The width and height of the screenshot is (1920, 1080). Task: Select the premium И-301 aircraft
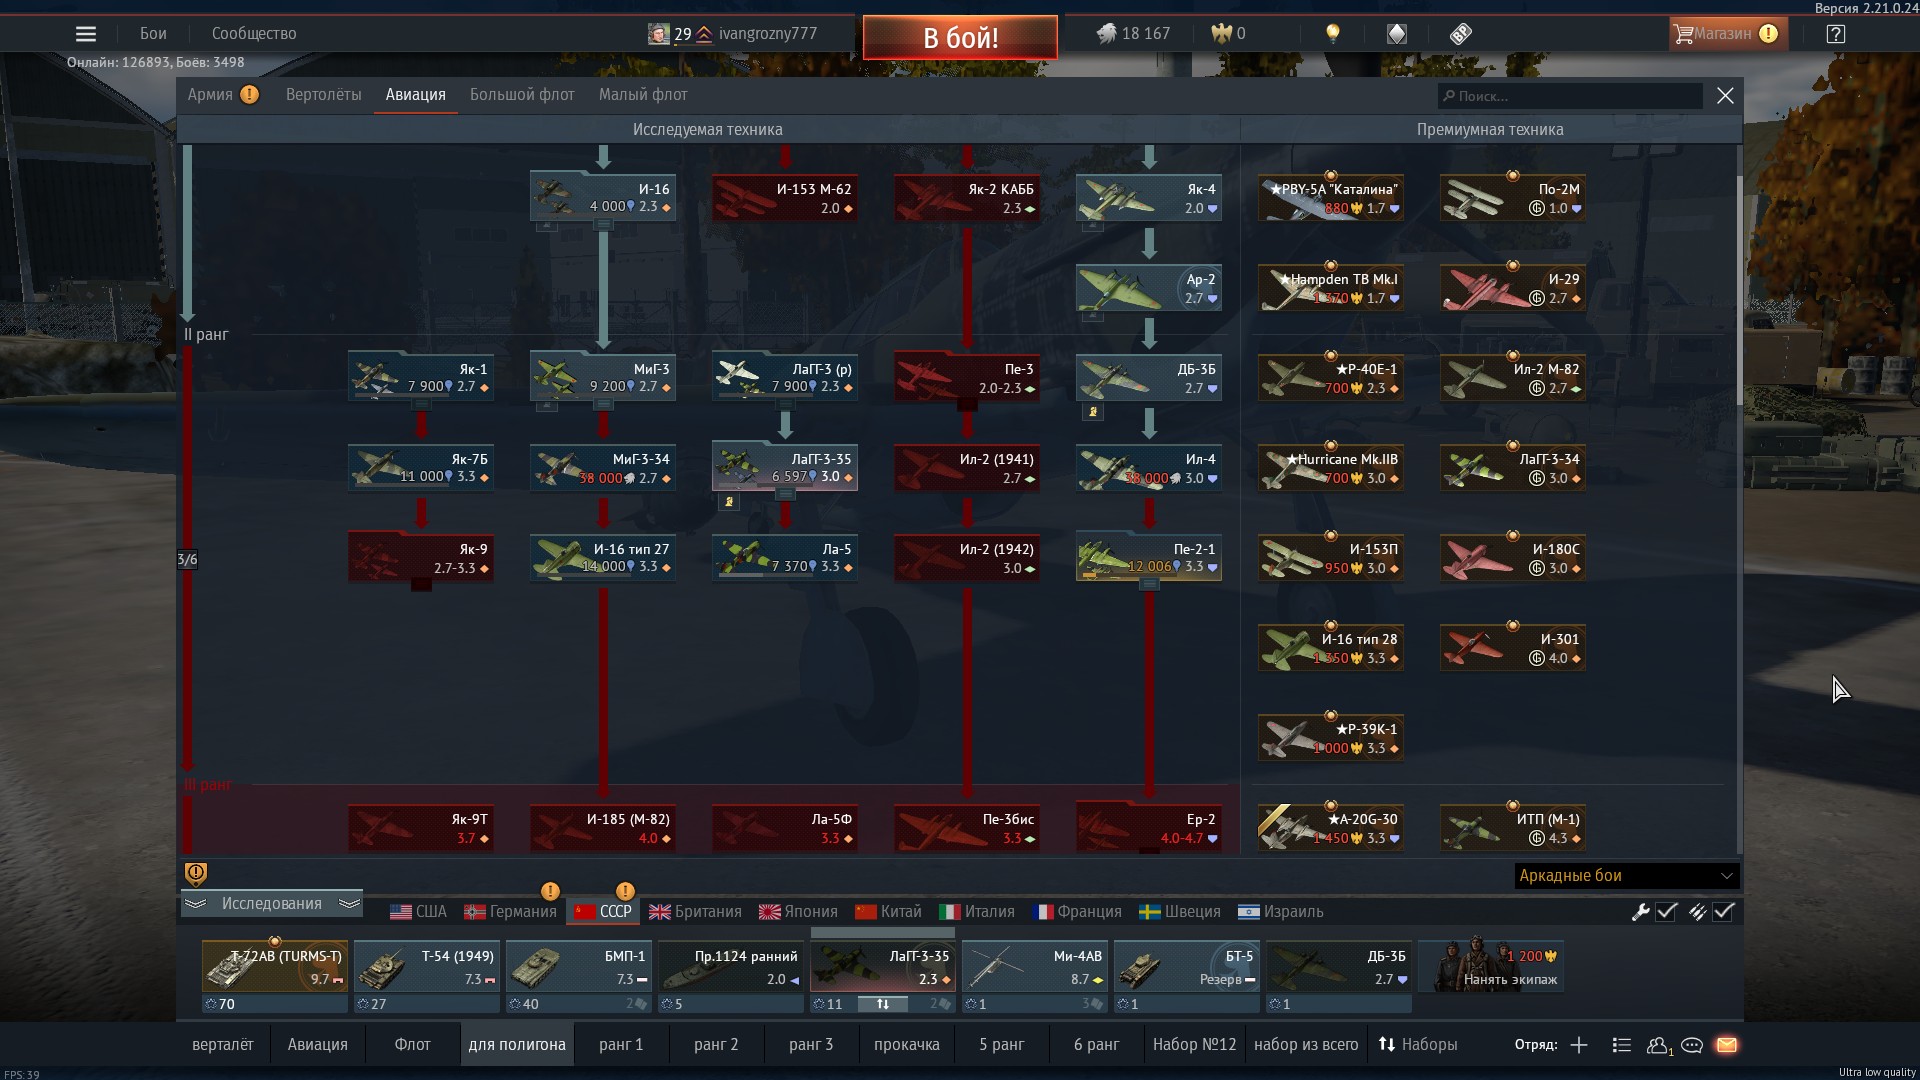pyautogui.click(x=1513, y=647)
